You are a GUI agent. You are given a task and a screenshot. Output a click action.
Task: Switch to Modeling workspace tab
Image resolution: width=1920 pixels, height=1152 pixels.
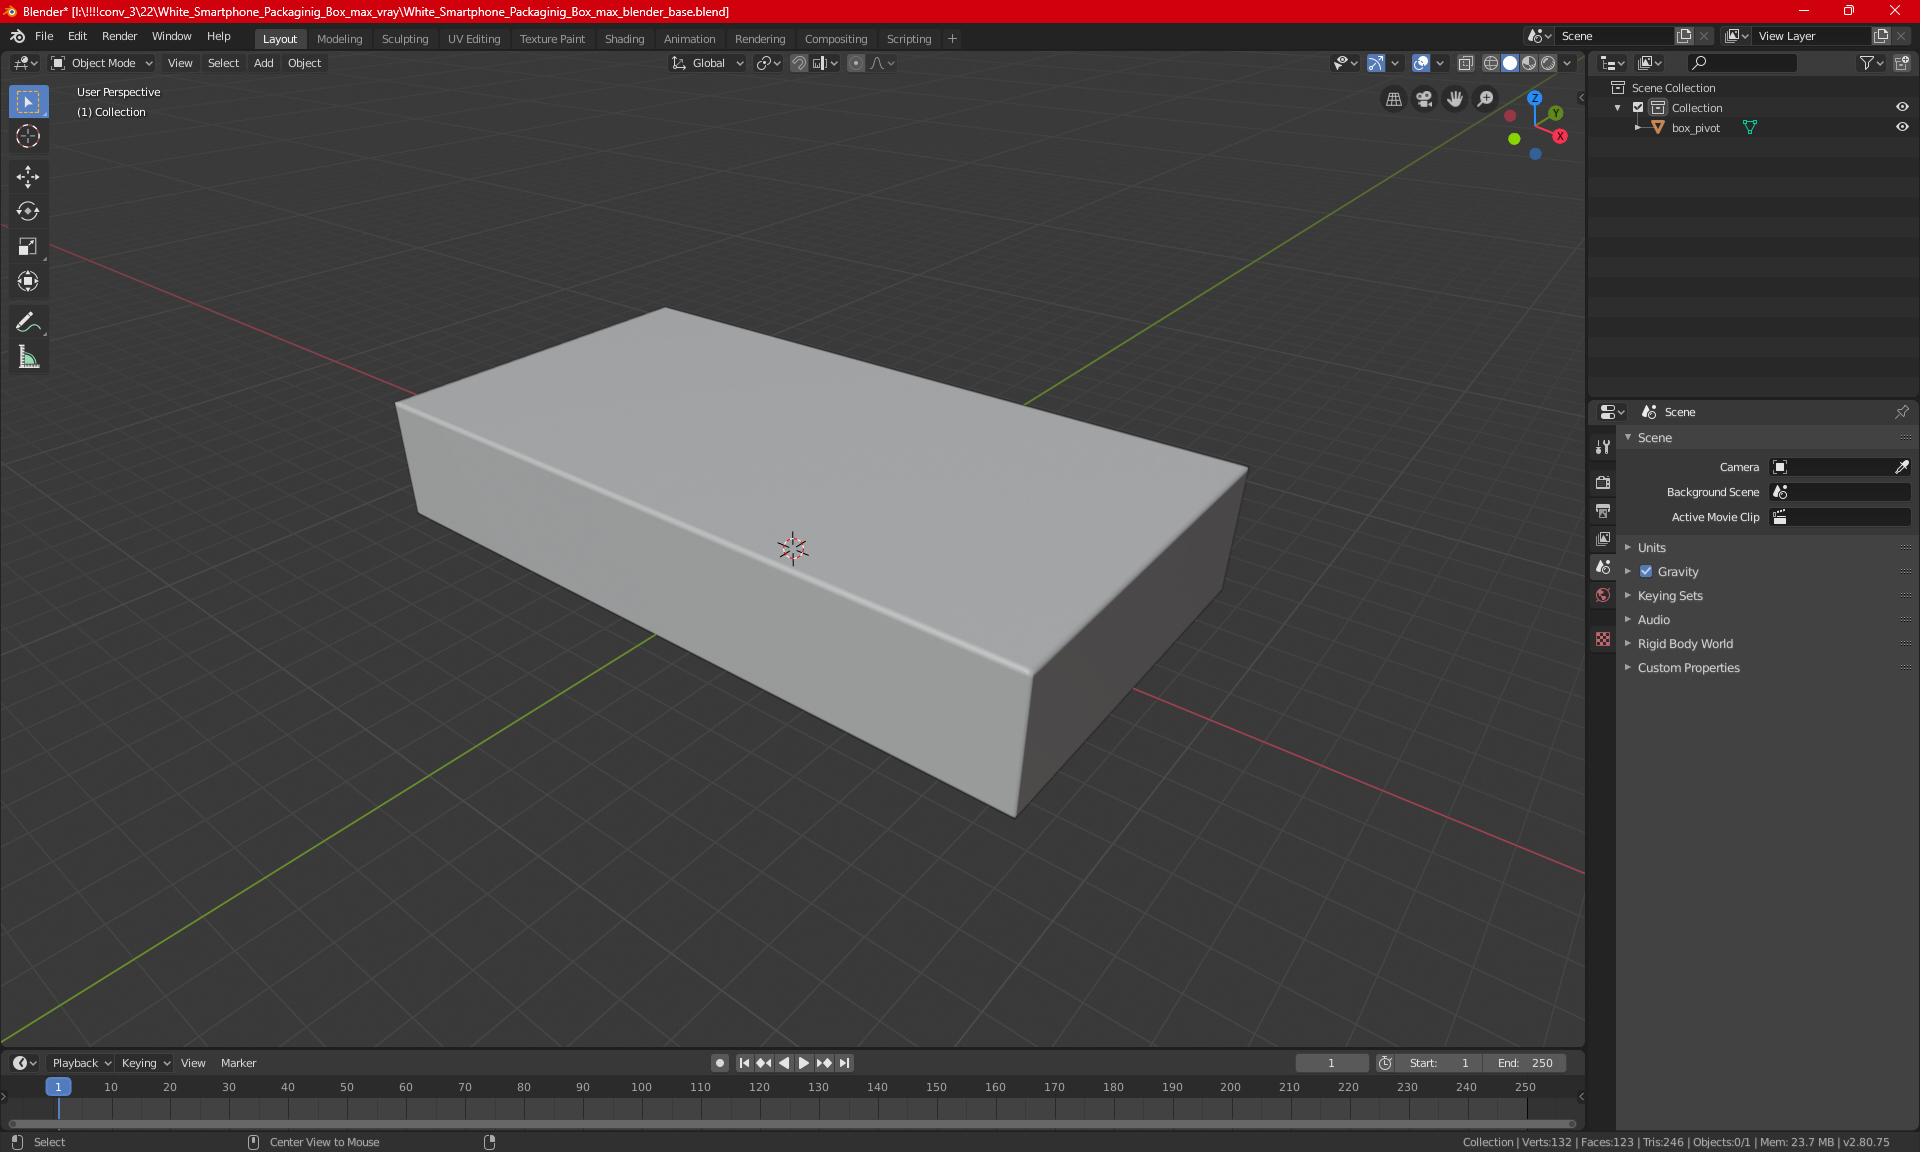[x=339, y=39]
